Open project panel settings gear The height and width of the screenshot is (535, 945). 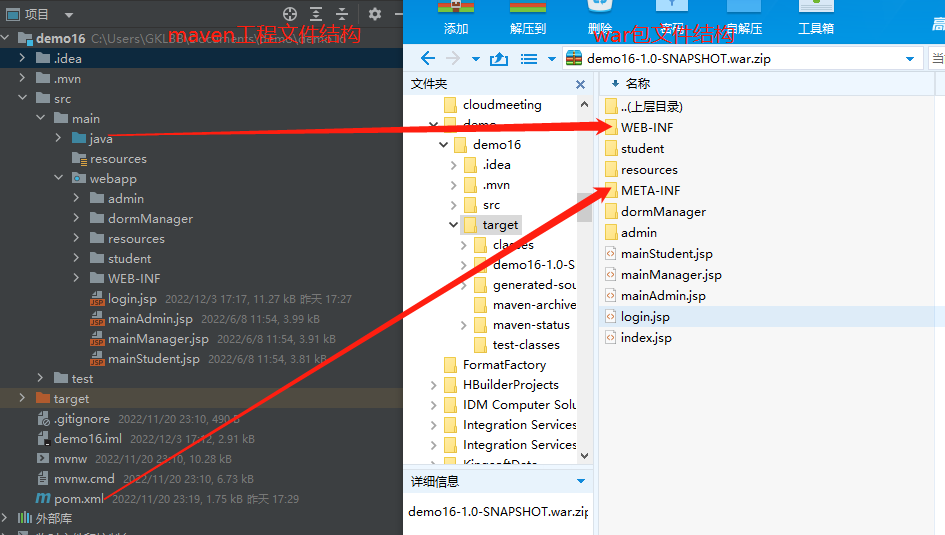click(374, 14)
